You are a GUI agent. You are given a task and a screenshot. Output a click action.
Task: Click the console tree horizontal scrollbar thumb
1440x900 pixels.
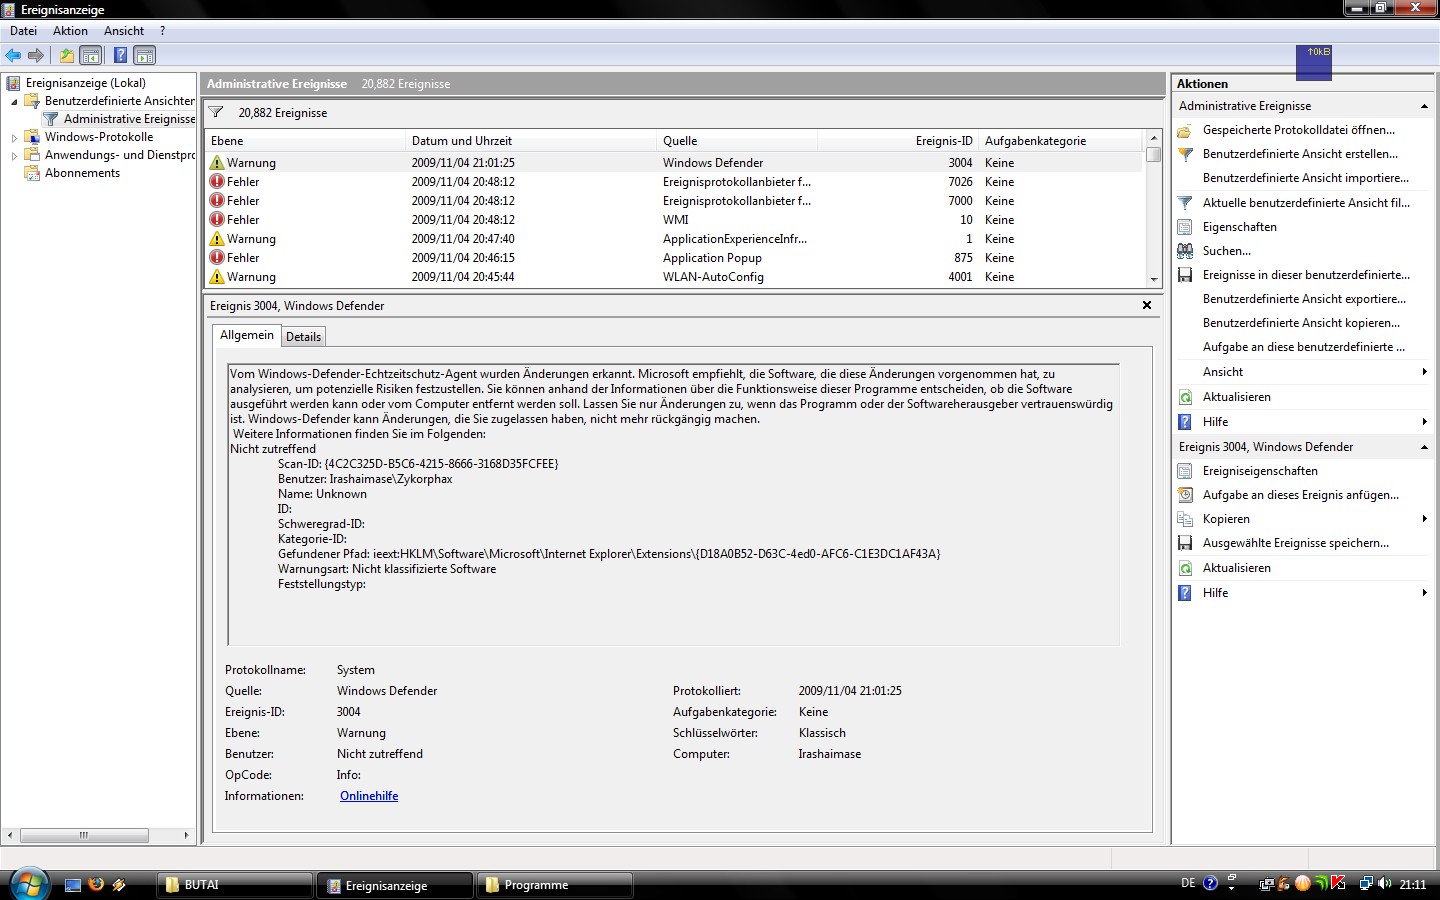[x=84, y=835]
